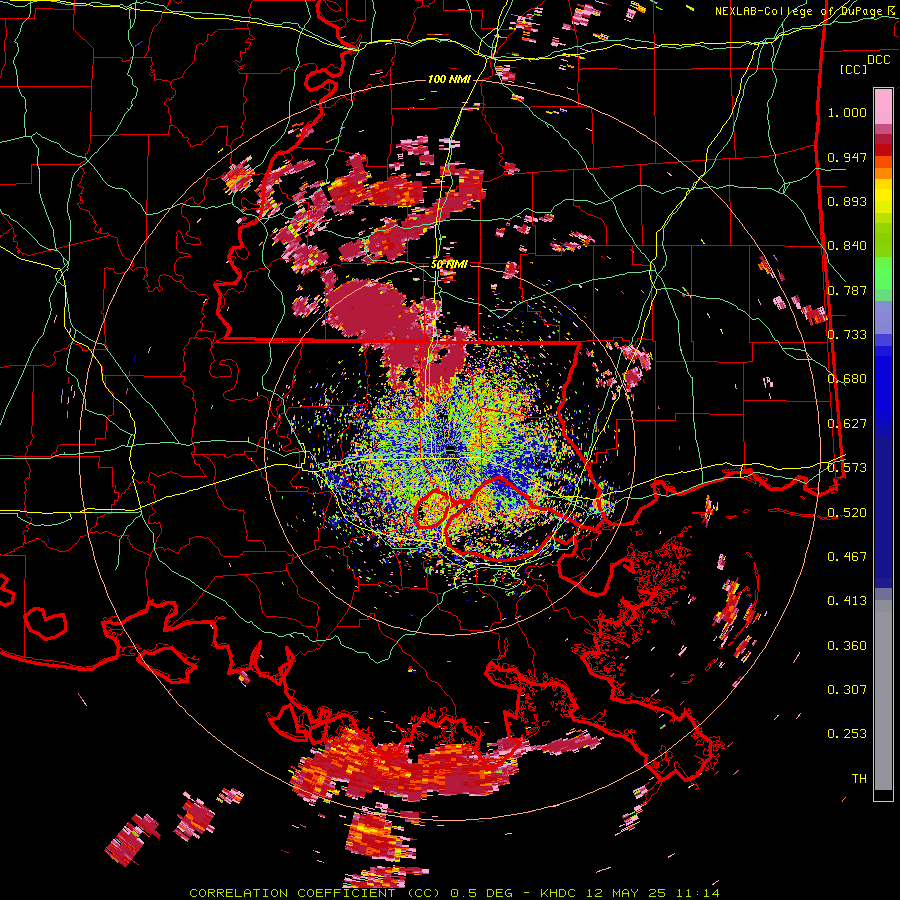Click the 0.360 scale label

(x=847, y=646)
